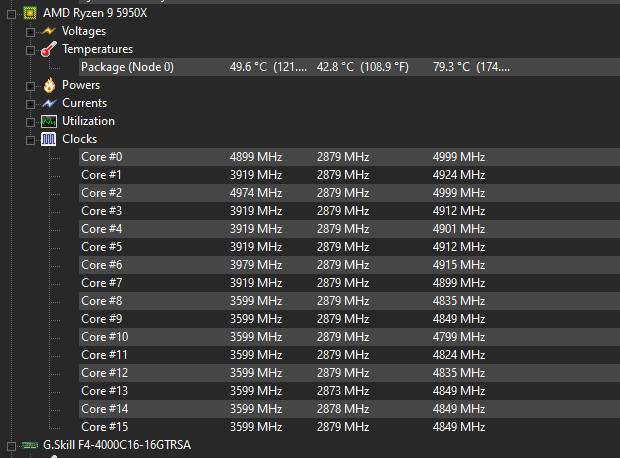620x458 pixels.
Task: Click Core #14's 2878 MHz minimum value
Action: click(343, 409)
